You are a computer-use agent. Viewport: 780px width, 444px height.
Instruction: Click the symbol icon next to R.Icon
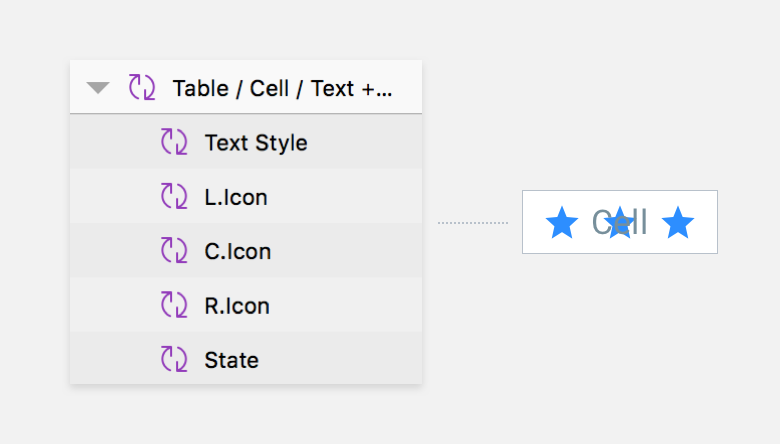click(x=174, y=305)
